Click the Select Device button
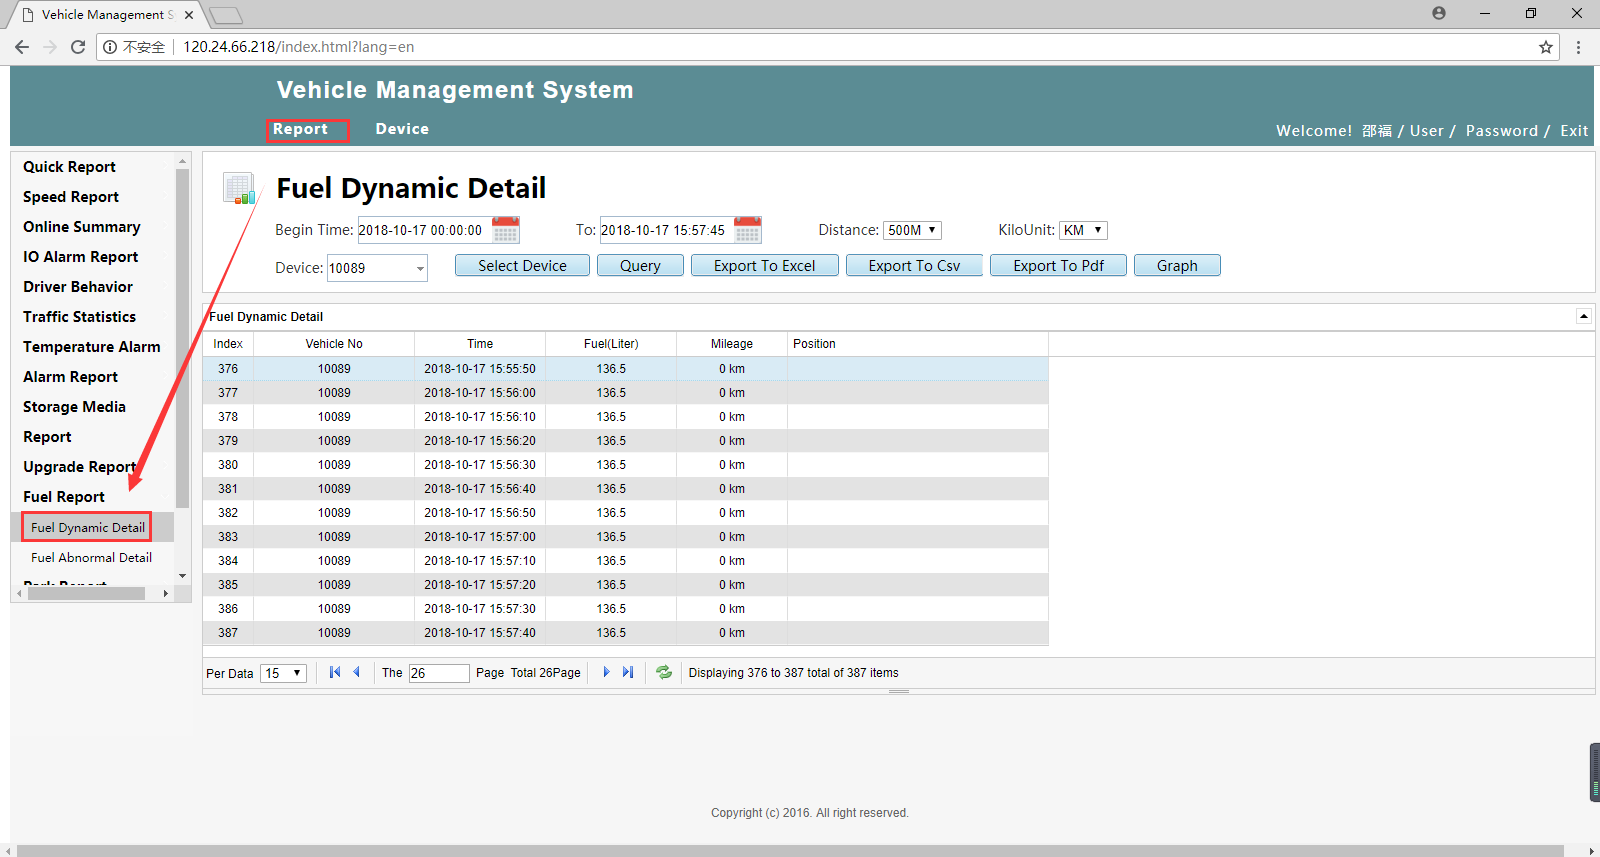Image resolution: width=1600 pixels, height=857 pixels. tap(522, 265)
